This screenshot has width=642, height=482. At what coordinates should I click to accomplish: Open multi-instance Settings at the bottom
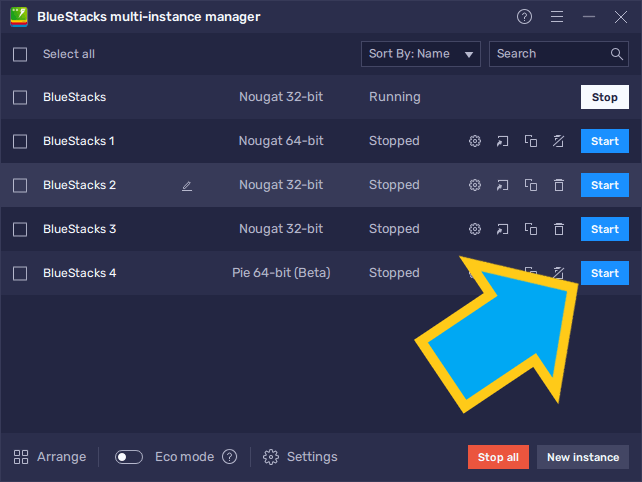click(x=300, y=457)
